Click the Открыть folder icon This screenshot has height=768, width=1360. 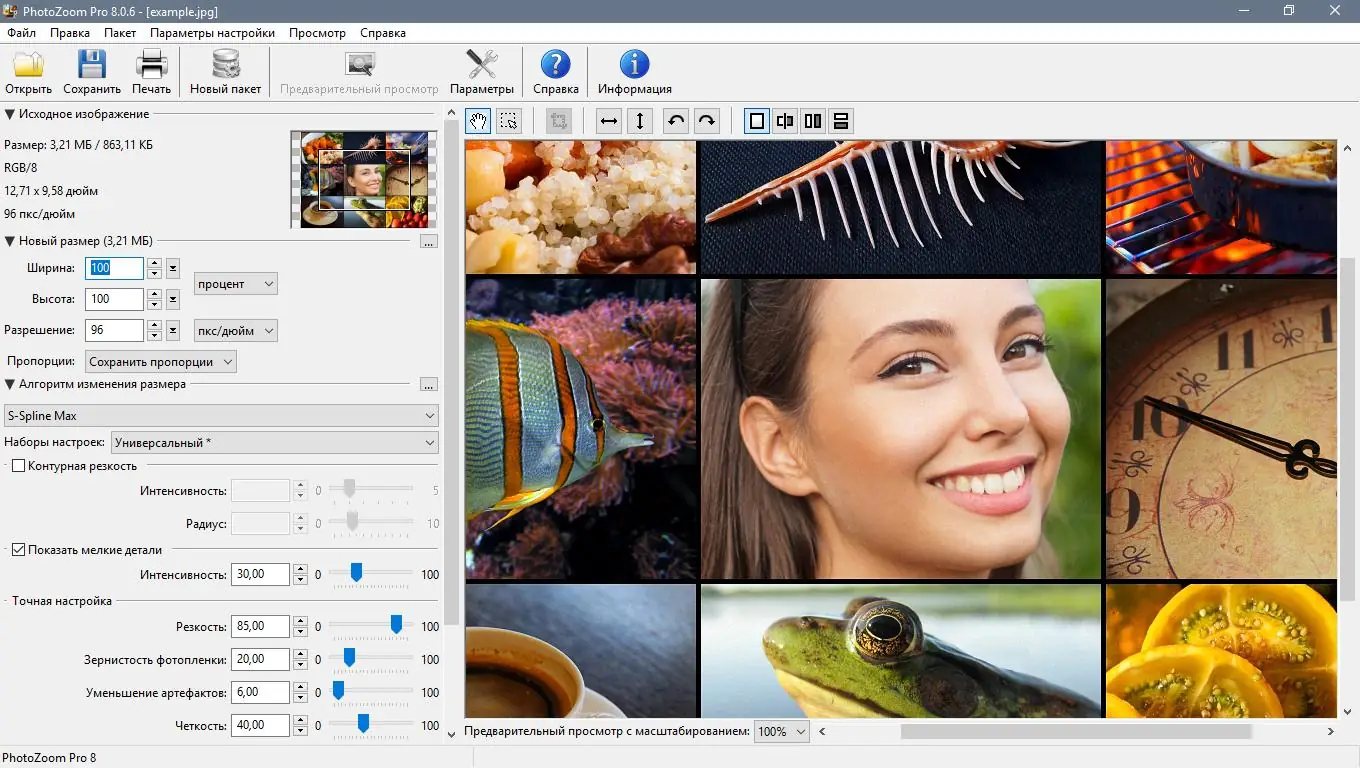pyautogui.click(x=28, y=66)
